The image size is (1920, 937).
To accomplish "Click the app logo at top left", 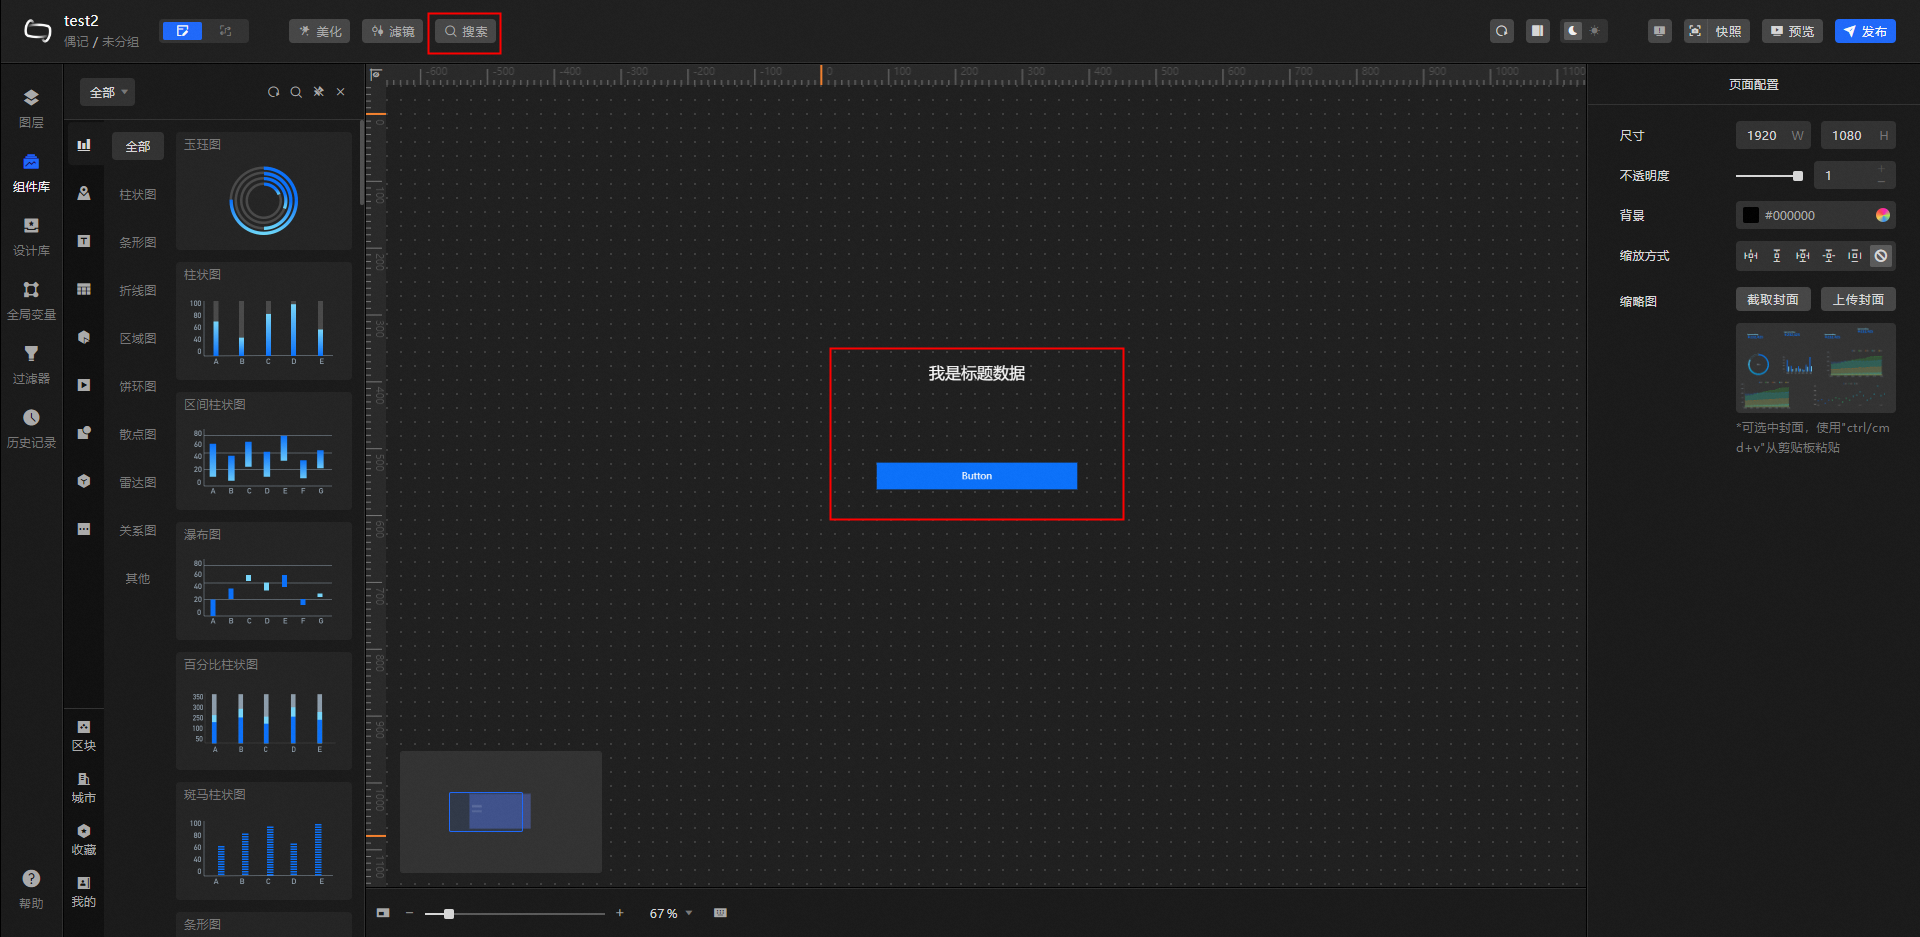I will pos(37,31).
